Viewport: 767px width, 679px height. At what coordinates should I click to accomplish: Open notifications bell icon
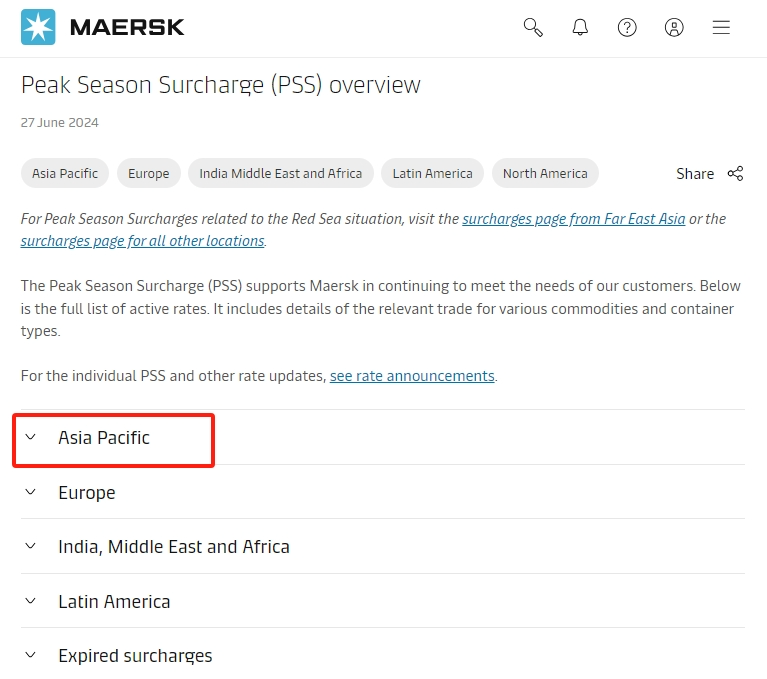(580, 27)
